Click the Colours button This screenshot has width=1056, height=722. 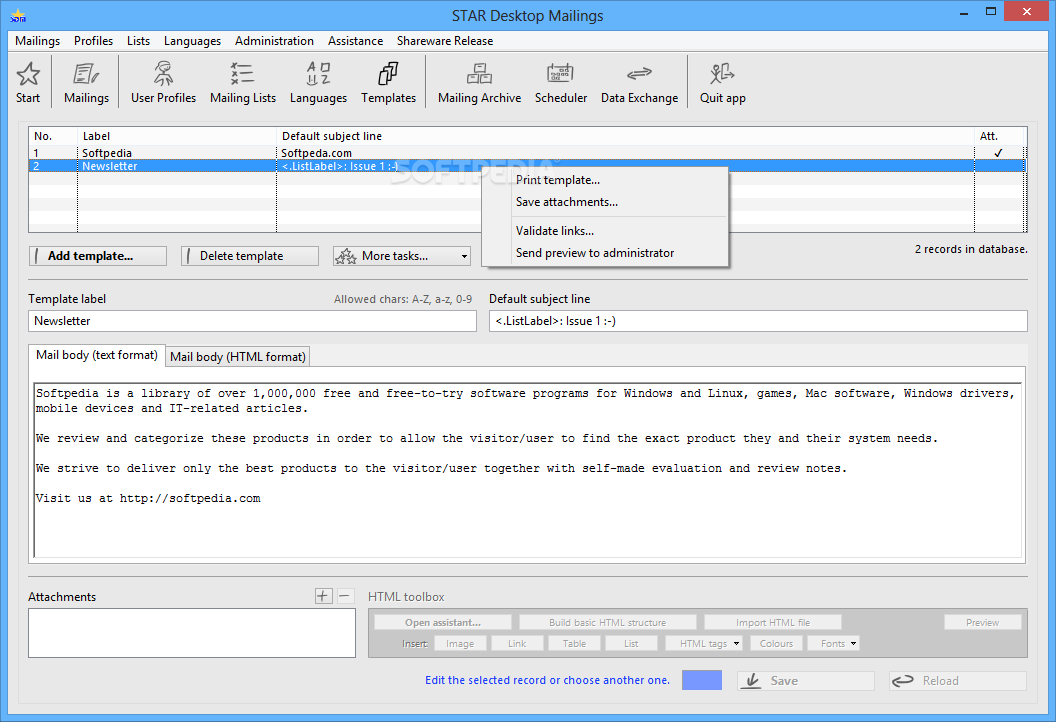[777, 643]
